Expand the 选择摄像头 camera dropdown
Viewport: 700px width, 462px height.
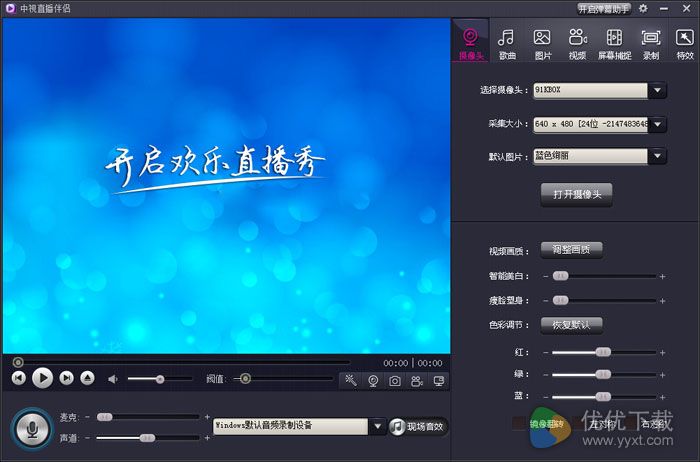point(657,90)
